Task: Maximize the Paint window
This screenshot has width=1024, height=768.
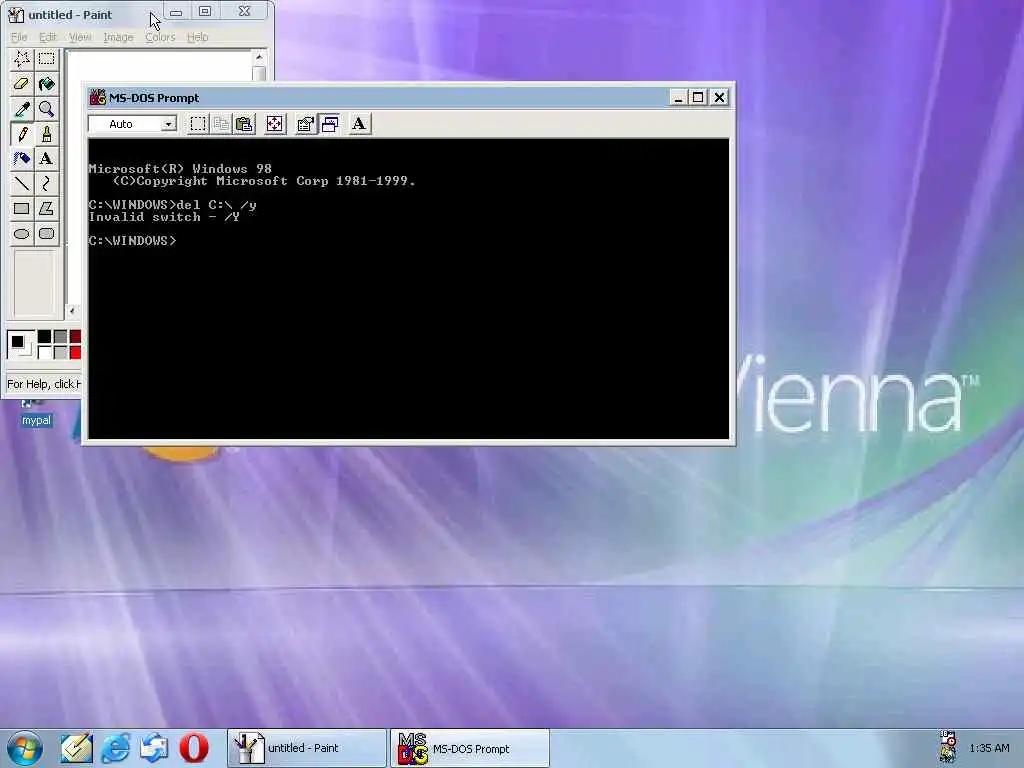Action: pos(204,11)
